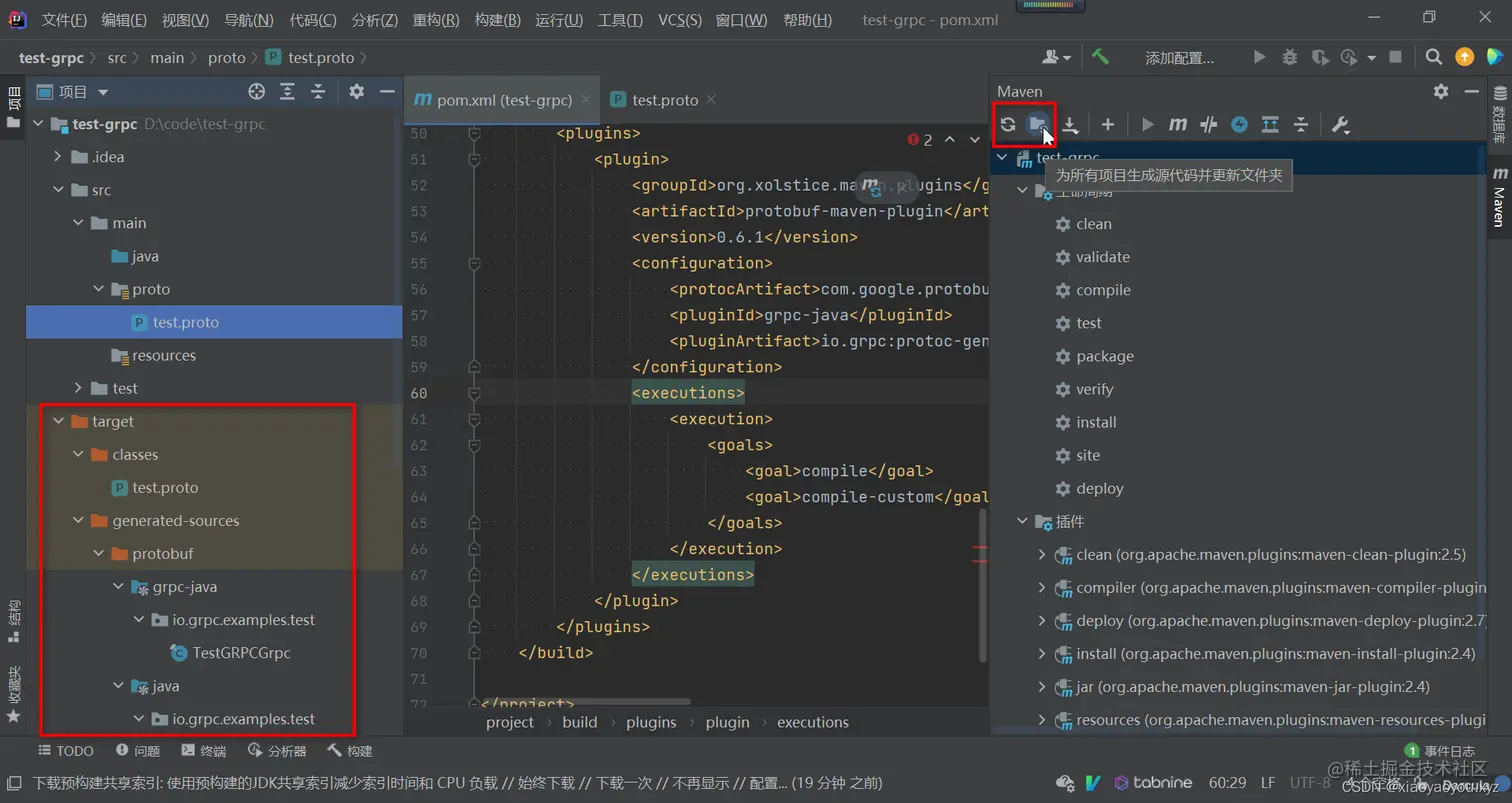Switch to the test.proto editor tab
The height and width of the screenshot is (803, 1512).
(665, 100)
